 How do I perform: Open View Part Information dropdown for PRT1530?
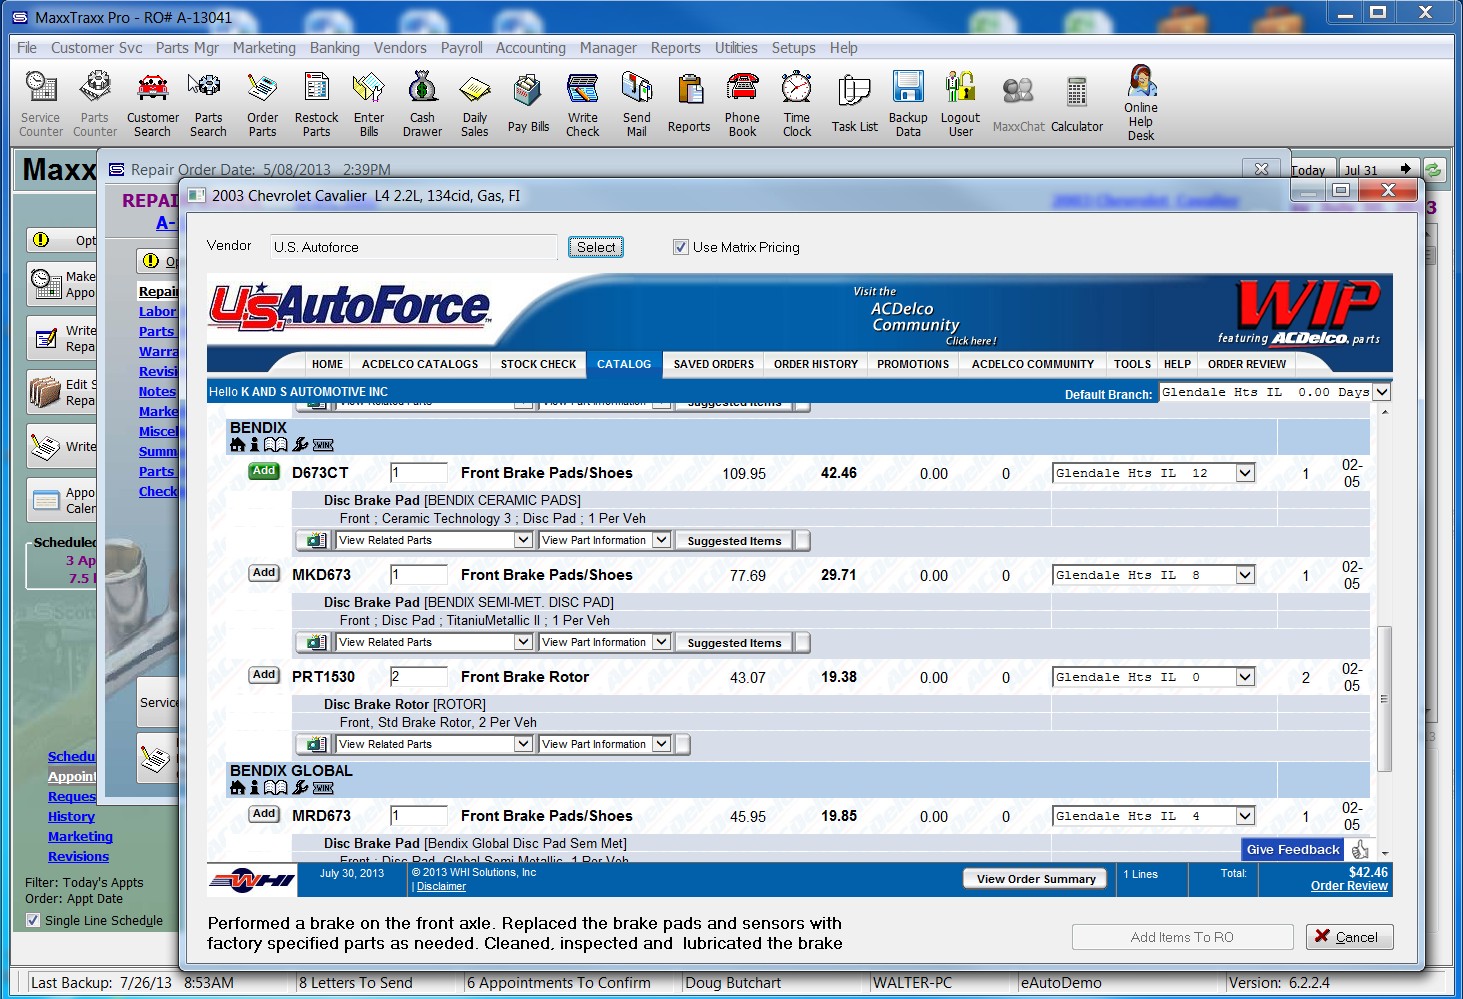tap(605, 744)
